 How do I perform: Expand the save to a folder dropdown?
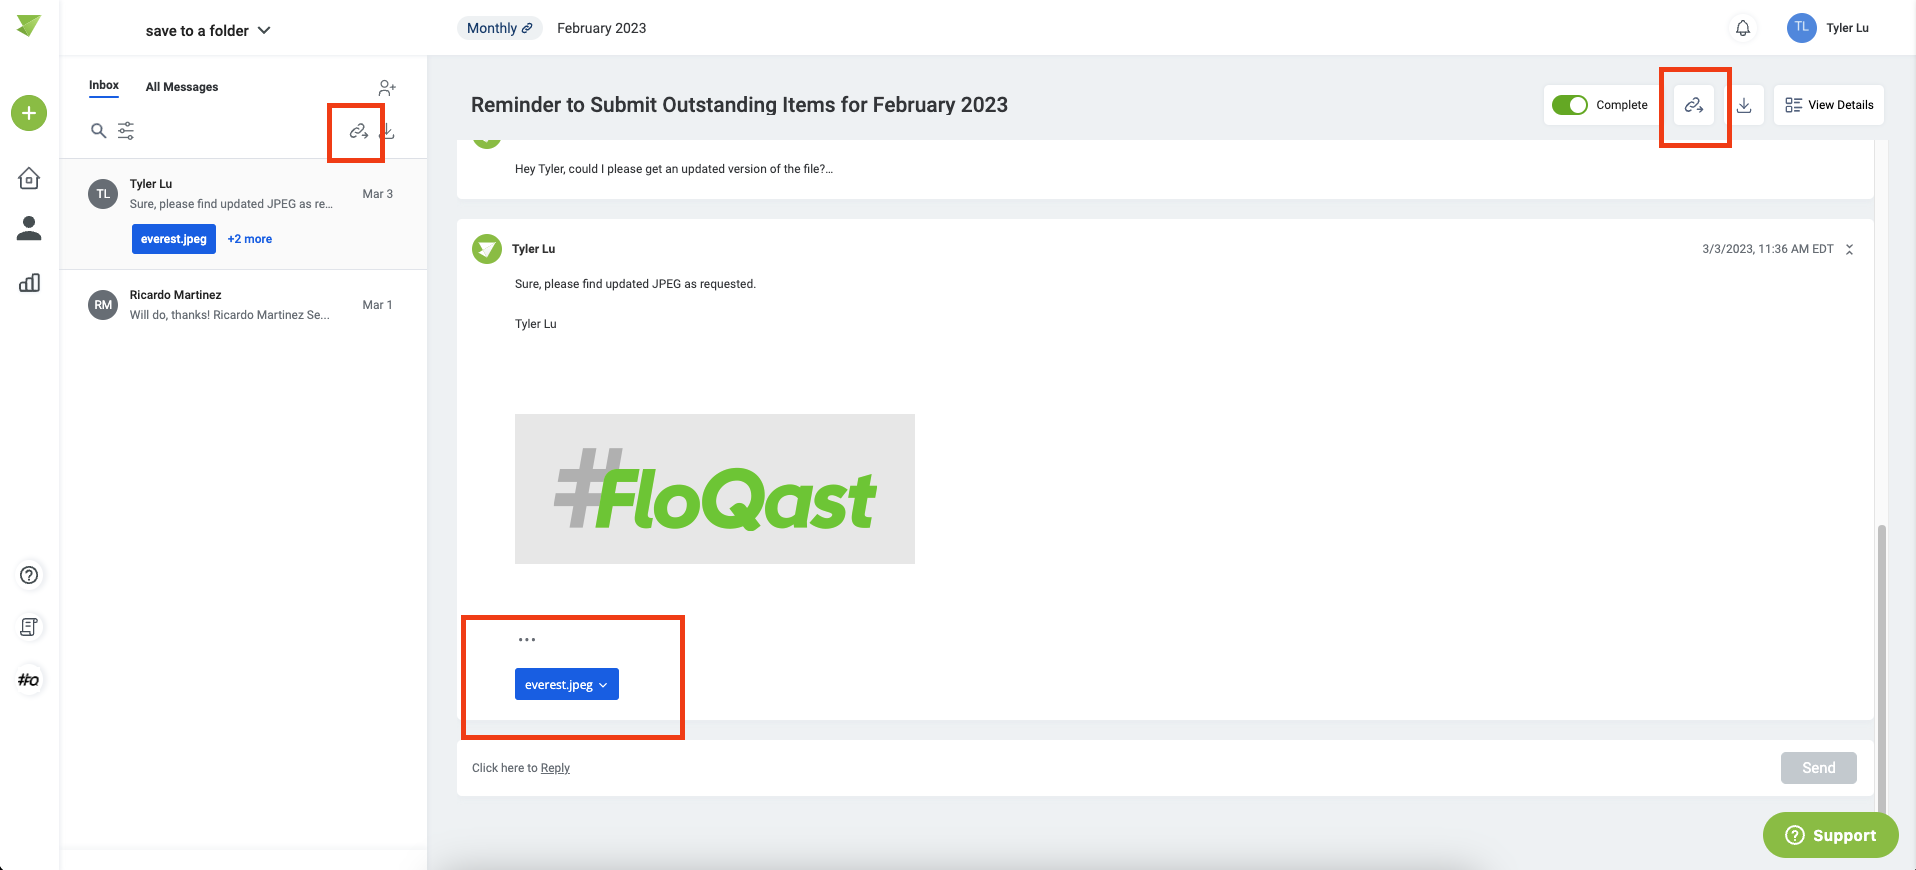coord(208,31)
